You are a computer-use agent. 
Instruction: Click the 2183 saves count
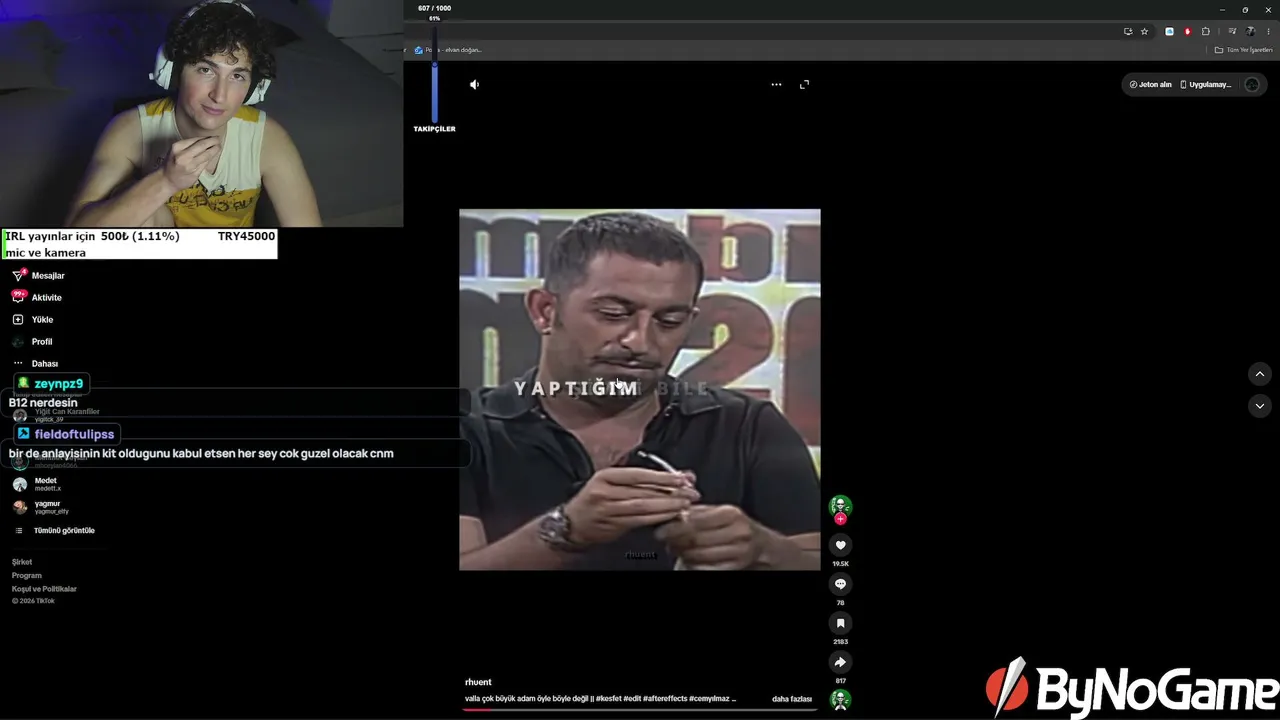tap(840, 642)
